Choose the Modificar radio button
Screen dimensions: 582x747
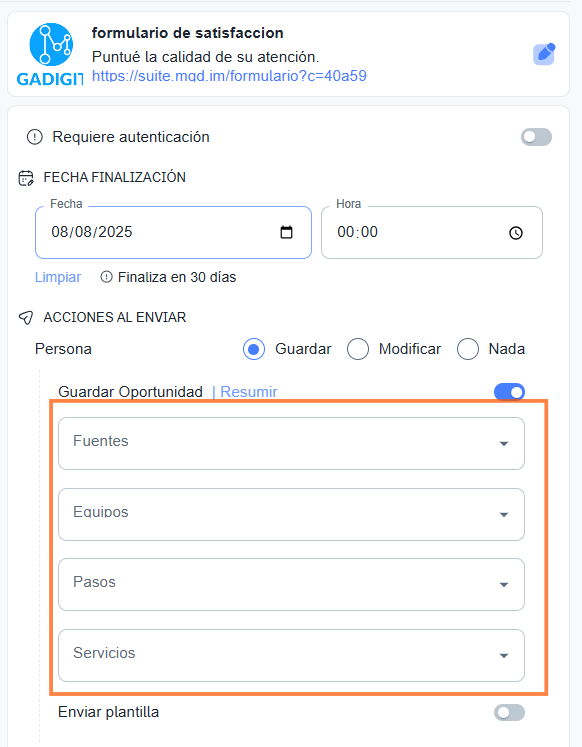click(358, 349)
